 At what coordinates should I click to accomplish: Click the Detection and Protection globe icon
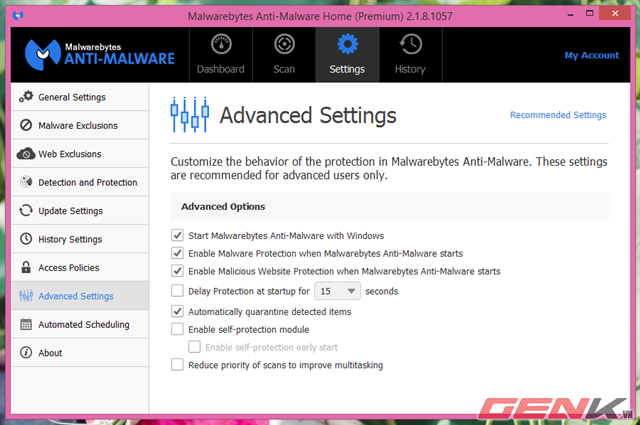tap(26, 182)
